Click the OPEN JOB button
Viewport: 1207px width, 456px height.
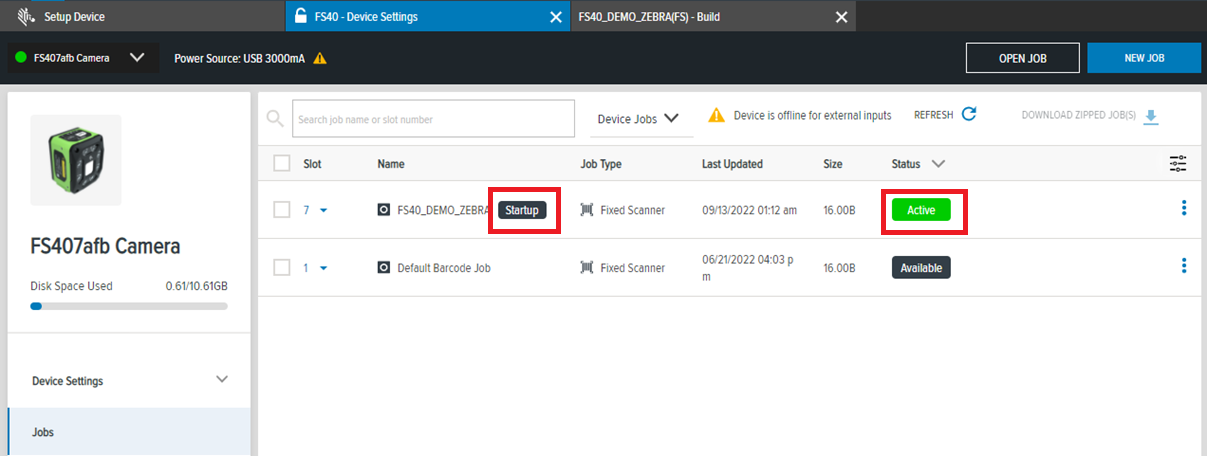1022,58
